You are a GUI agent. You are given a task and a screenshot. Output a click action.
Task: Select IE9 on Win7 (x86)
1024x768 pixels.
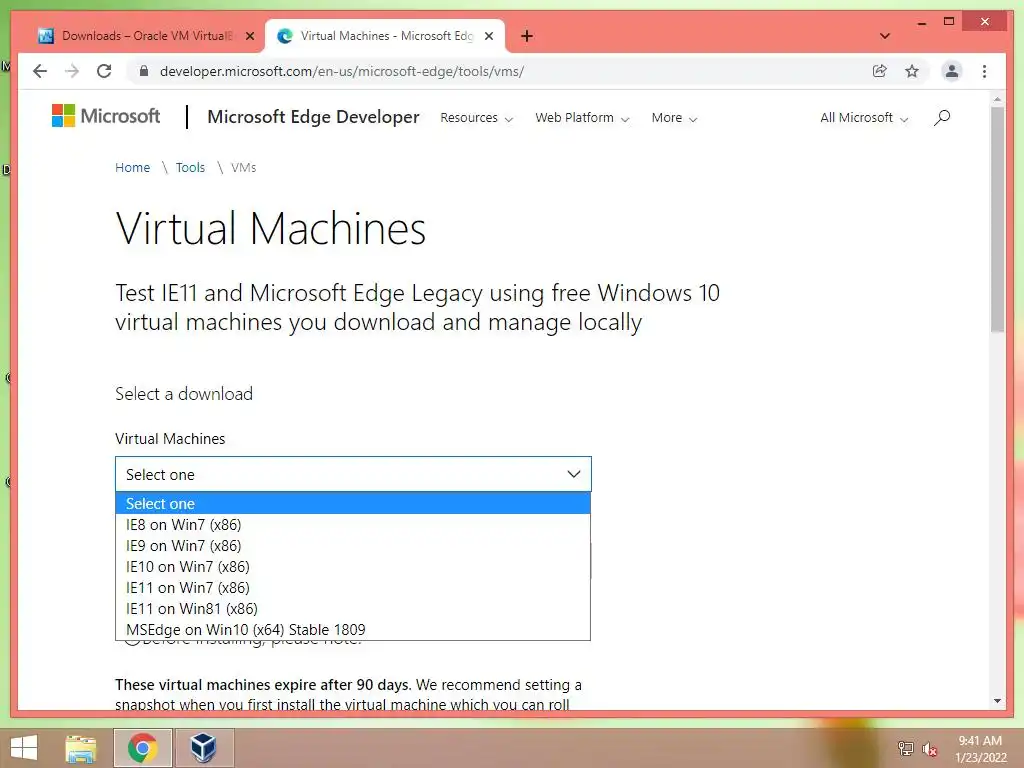pyautogui.click(x=353, y=545)
